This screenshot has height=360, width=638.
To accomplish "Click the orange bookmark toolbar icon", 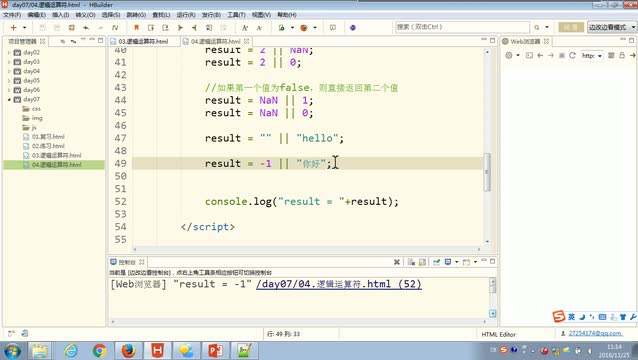I will click(x=136, y=28).
